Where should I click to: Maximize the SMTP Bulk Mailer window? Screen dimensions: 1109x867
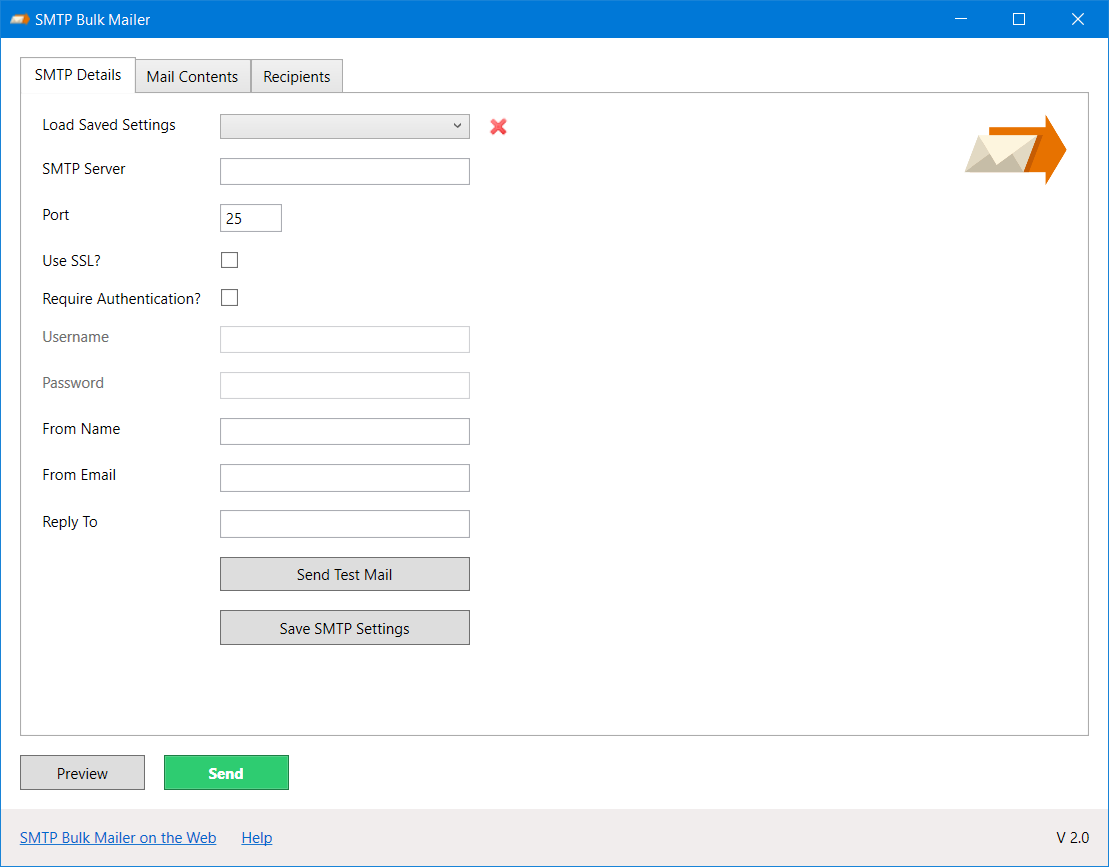click(x=1019, y=19)
